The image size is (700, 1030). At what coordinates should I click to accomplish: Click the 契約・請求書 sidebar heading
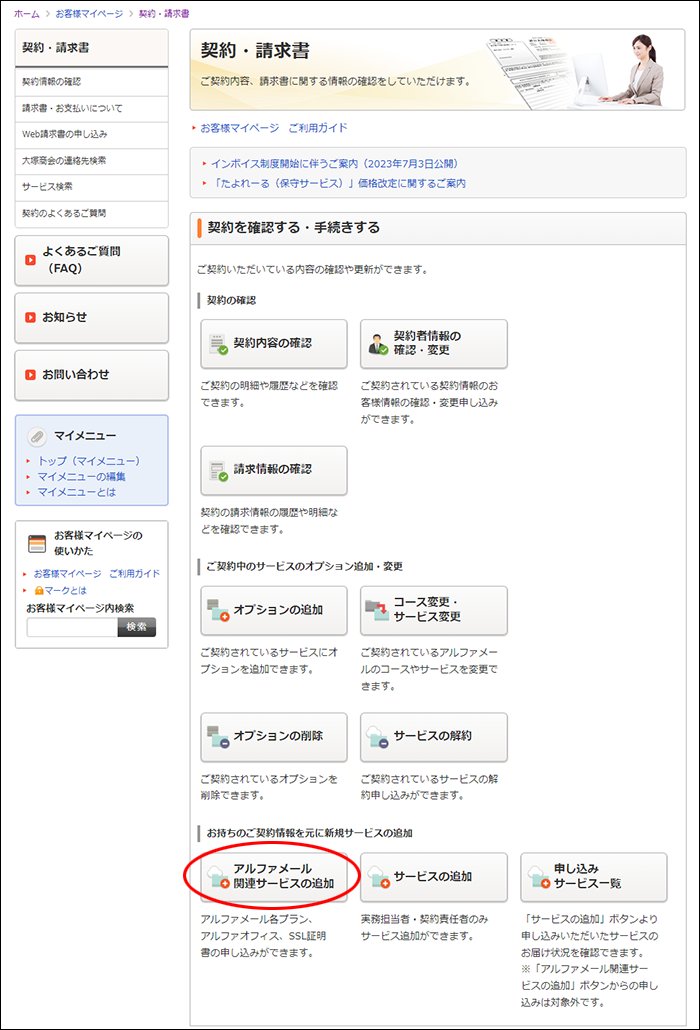pyautogui.click(x=91, y=48)
